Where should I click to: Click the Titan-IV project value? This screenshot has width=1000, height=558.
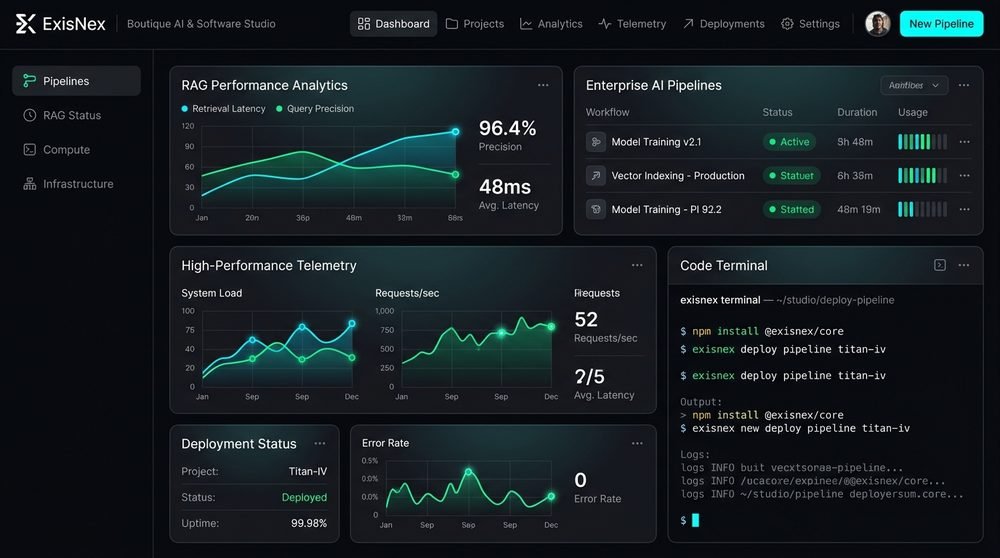307,471
